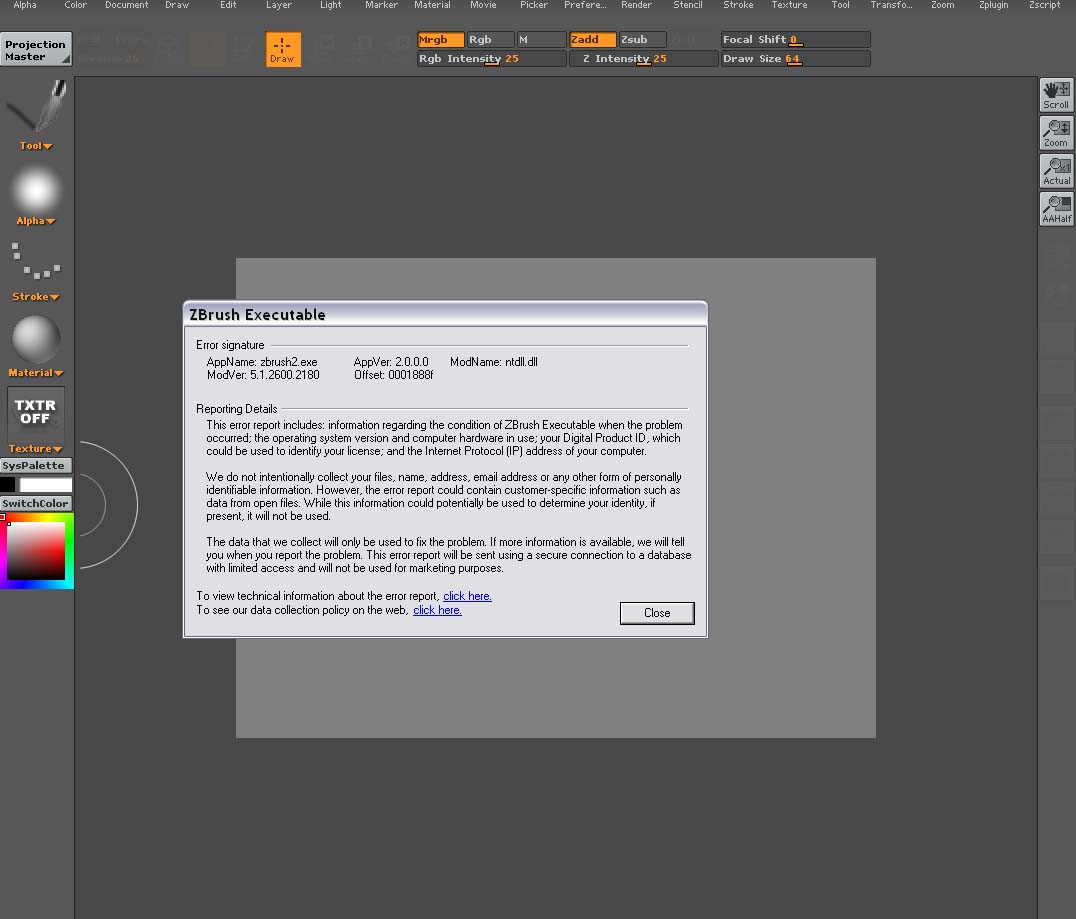This screenshot has height=919, width=1076.
Task: Select the current Tool brush thumbnail
Action: coord(36,106)
